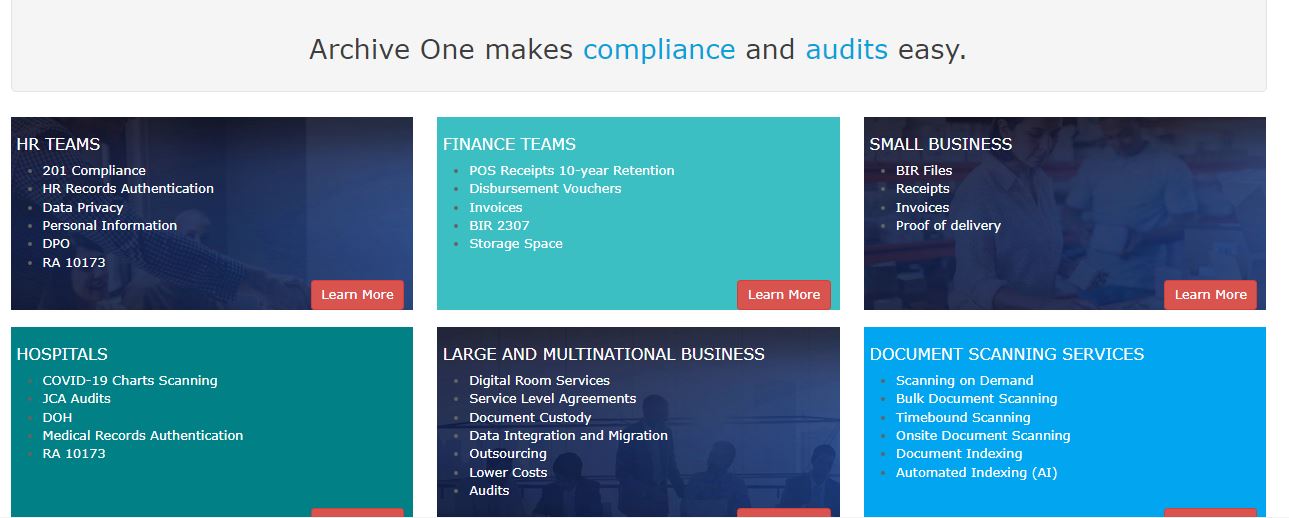Click 'Digital Room Services' list item
Image resolution: width=1289 pixels, height=518 pixels.
(539, 381)
